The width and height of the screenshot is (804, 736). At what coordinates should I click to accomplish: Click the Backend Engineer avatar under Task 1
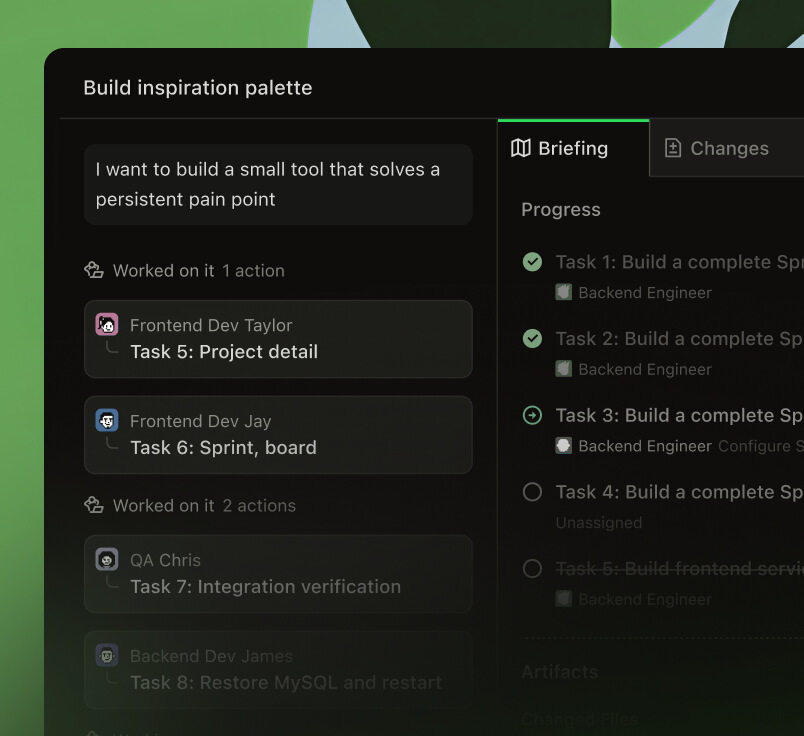(564, 292)
